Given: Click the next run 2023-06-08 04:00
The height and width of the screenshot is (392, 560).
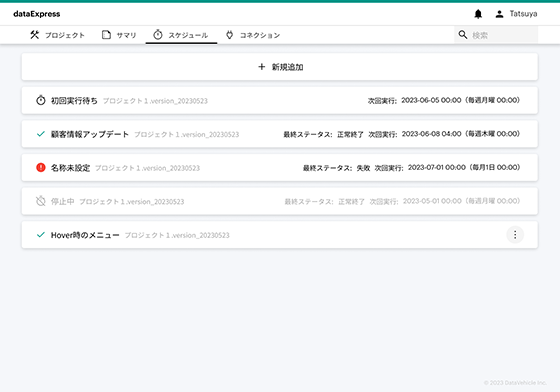Looking at the screenshot, I should click(431, 134).
